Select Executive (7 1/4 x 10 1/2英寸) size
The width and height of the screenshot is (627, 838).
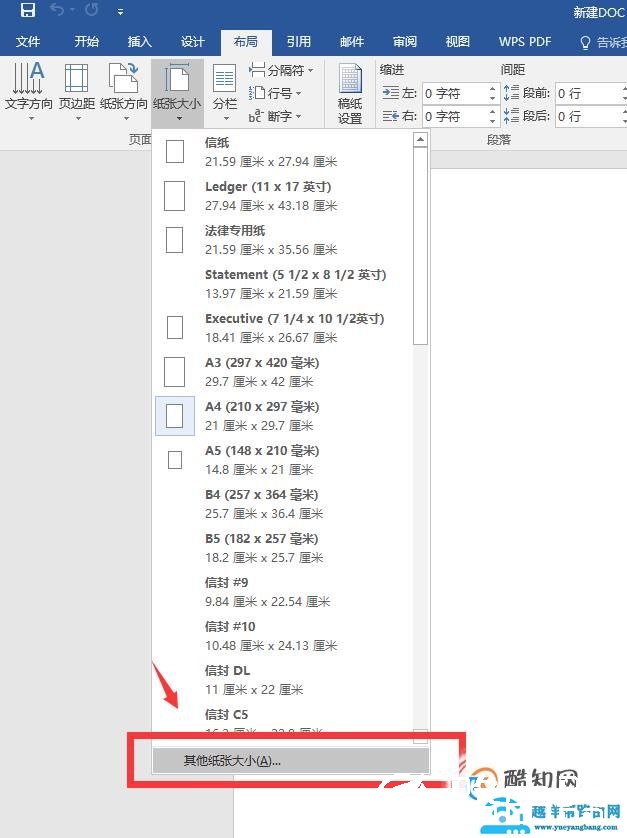click(x=282, y=328)
